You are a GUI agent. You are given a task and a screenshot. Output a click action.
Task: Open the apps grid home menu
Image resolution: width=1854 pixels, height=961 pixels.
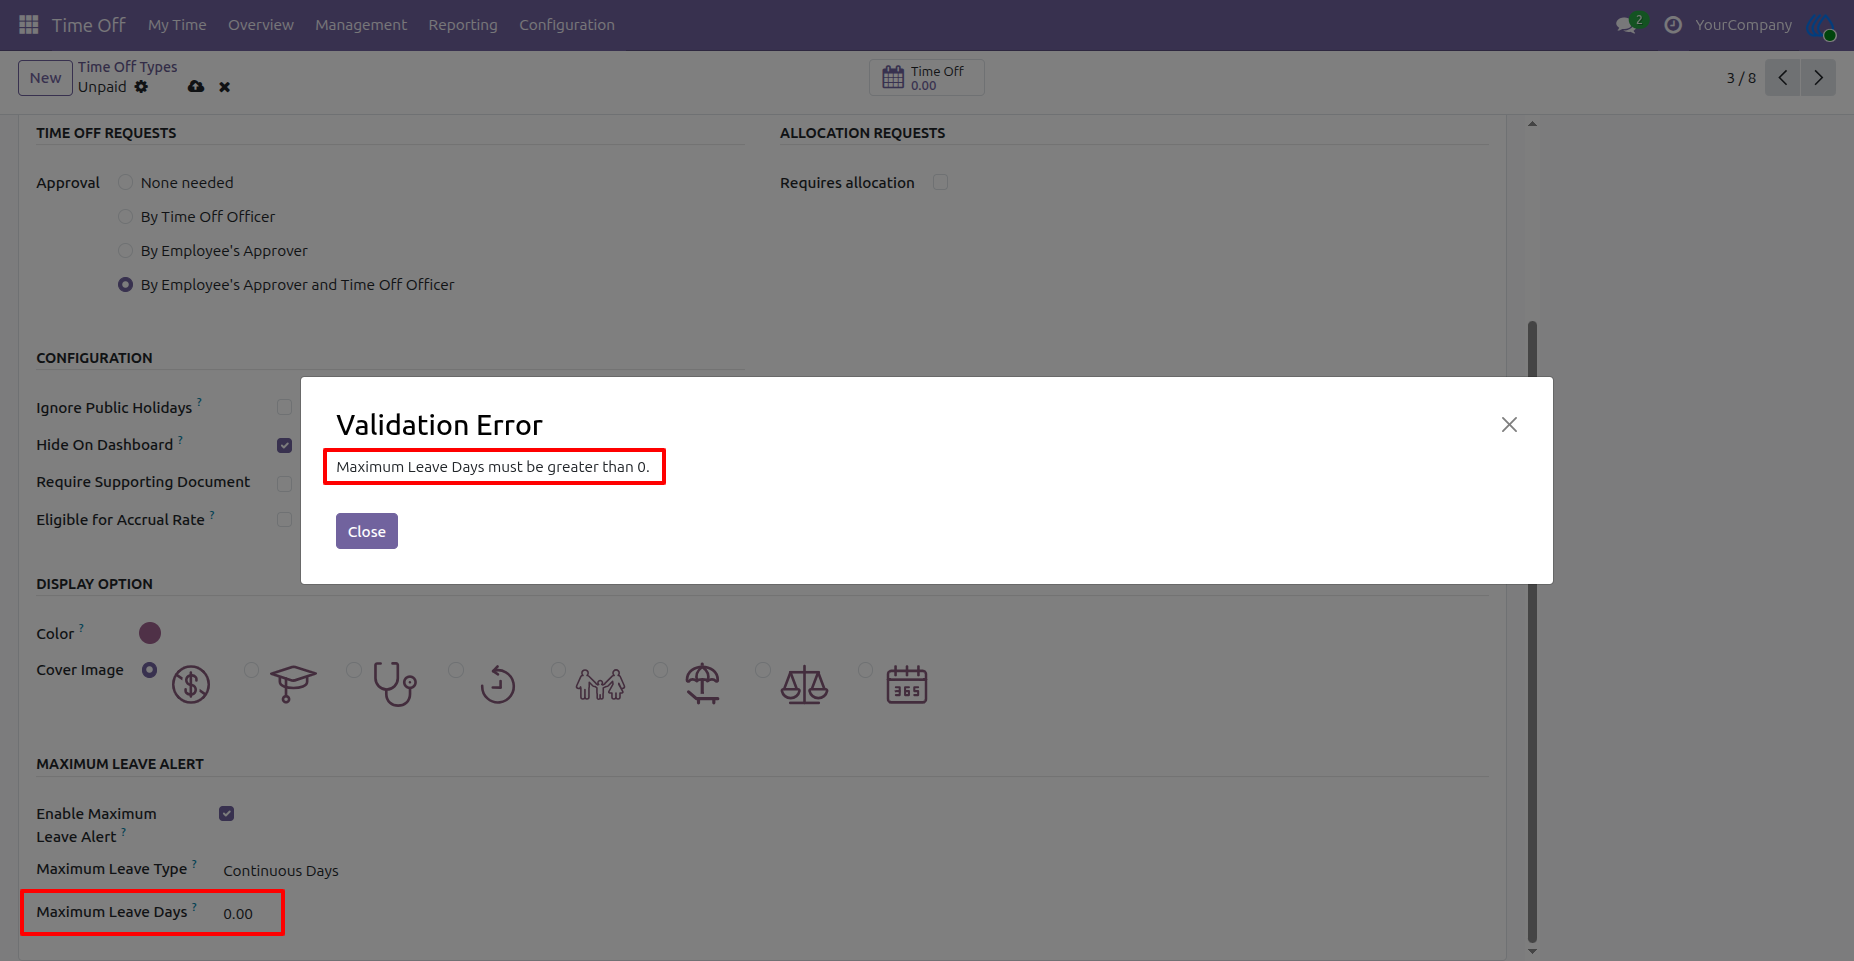pos(29,24)
